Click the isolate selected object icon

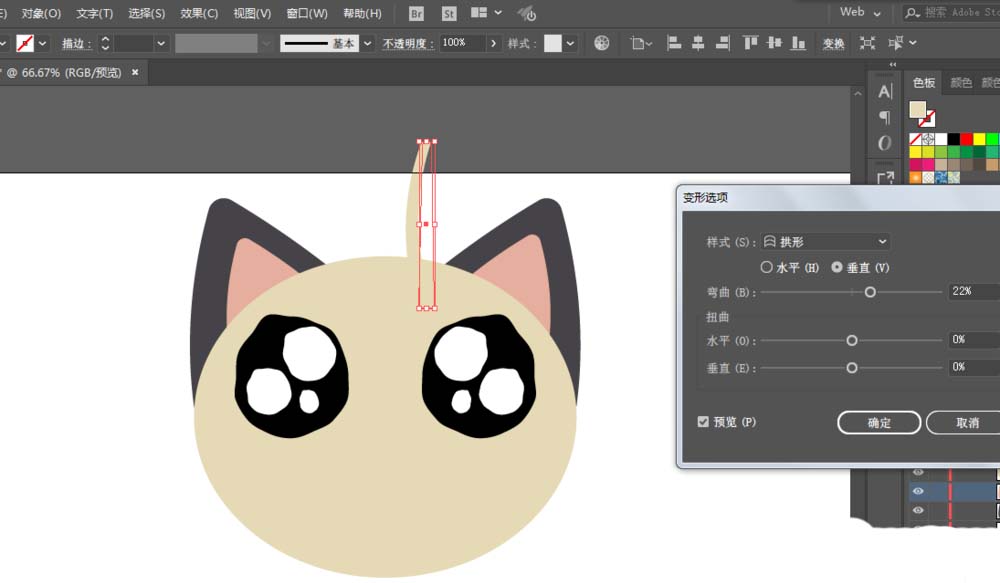click(x=867, y=43)
